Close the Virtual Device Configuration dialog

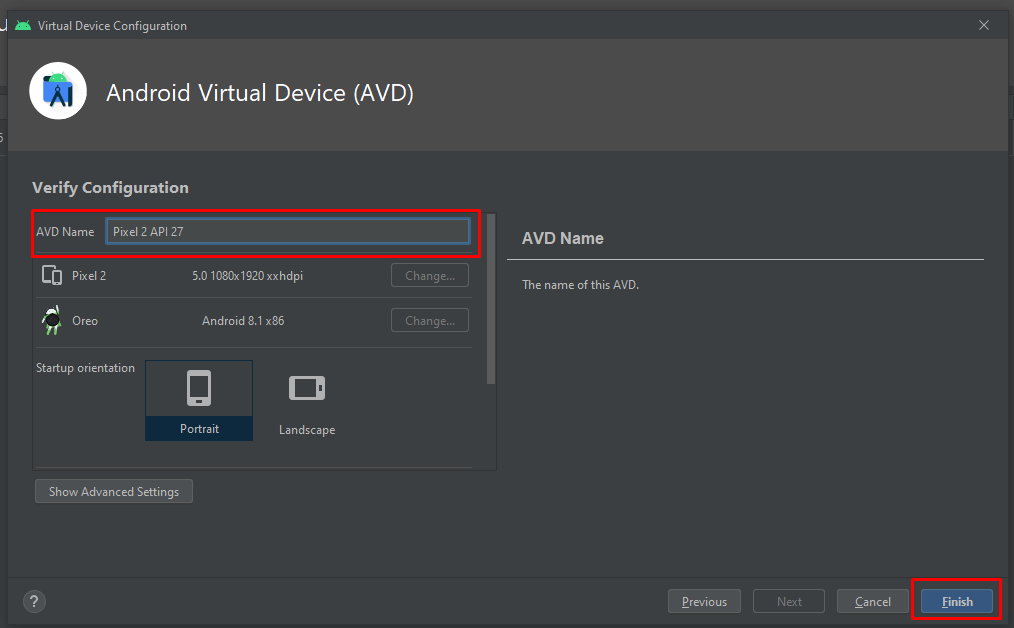tap(984, 25)
